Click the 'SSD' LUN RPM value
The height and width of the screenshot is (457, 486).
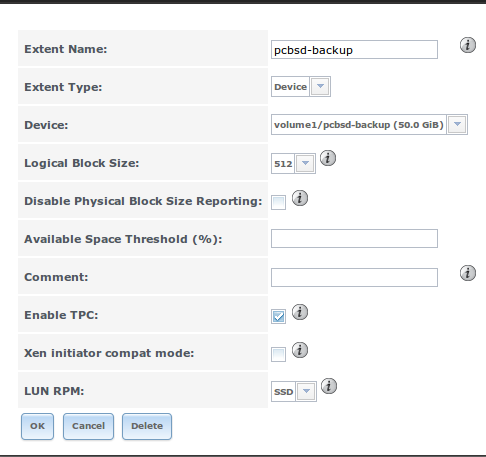[283, 392]
